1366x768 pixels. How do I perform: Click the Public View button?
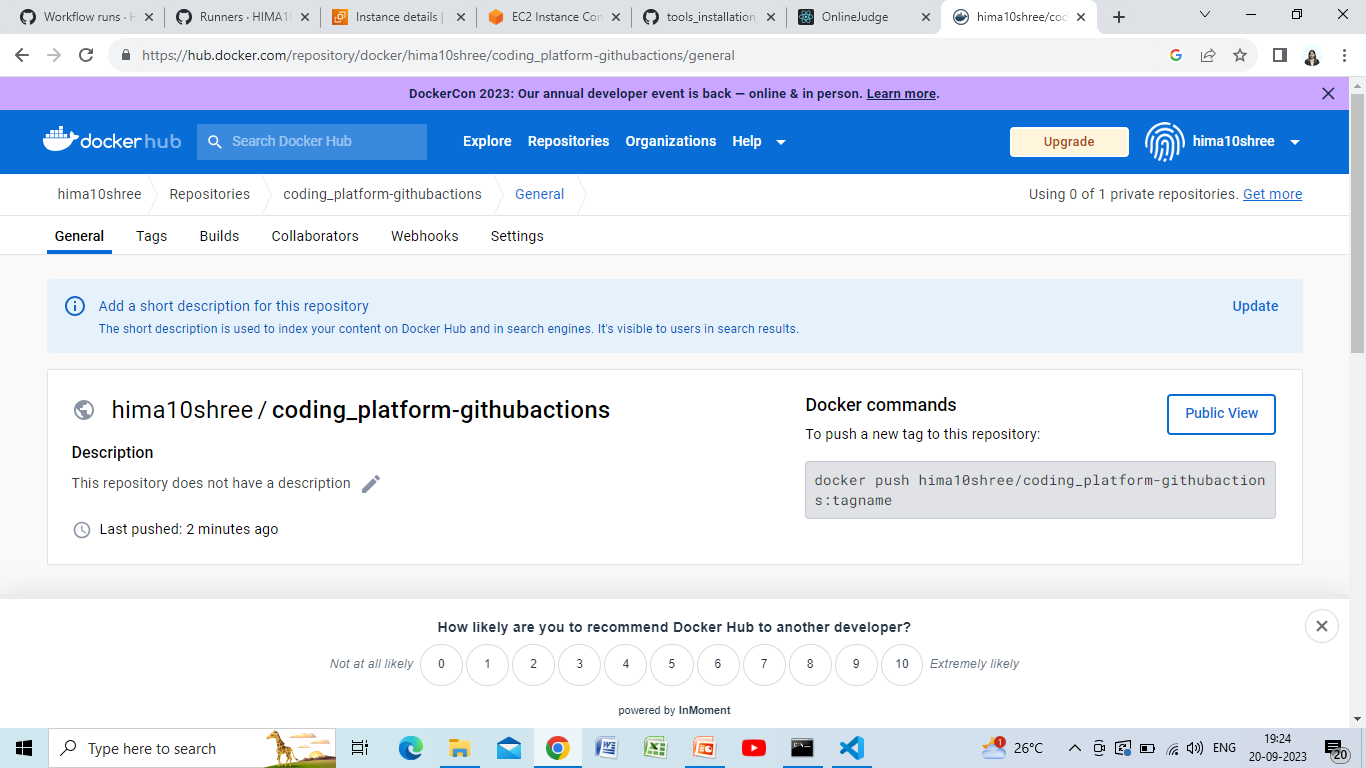[1221, 414]
